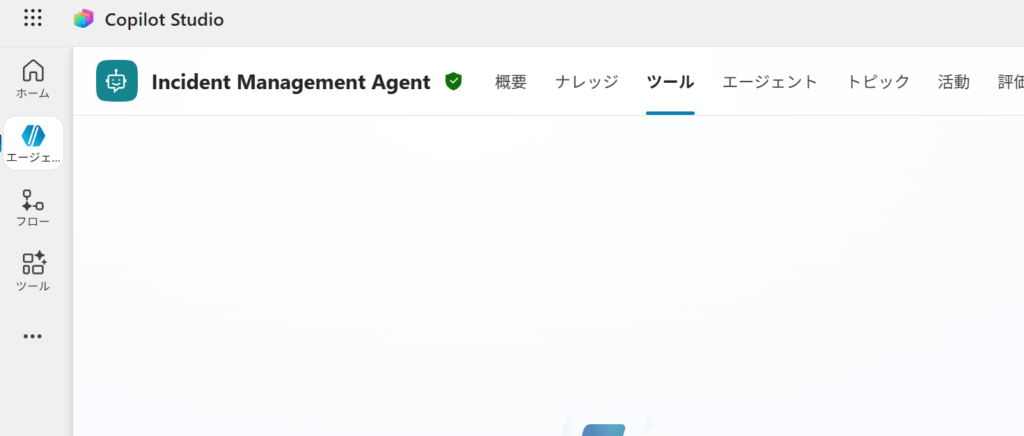Open ツール in the left sidebar
This screenshot has width=1024, height=436.
(x=33, y=272)
